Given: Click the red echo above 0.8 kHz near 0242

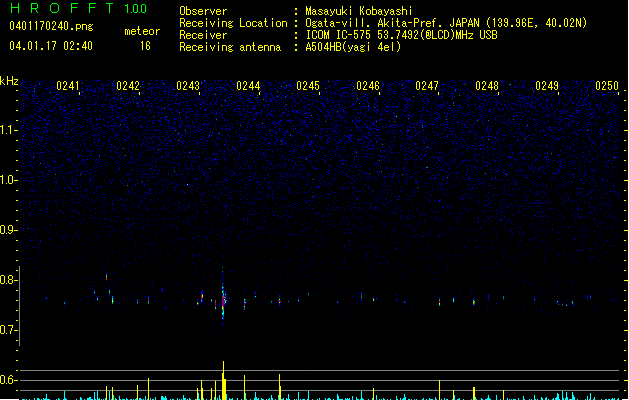Looking at the screenshot, I should tap(106, 276).
